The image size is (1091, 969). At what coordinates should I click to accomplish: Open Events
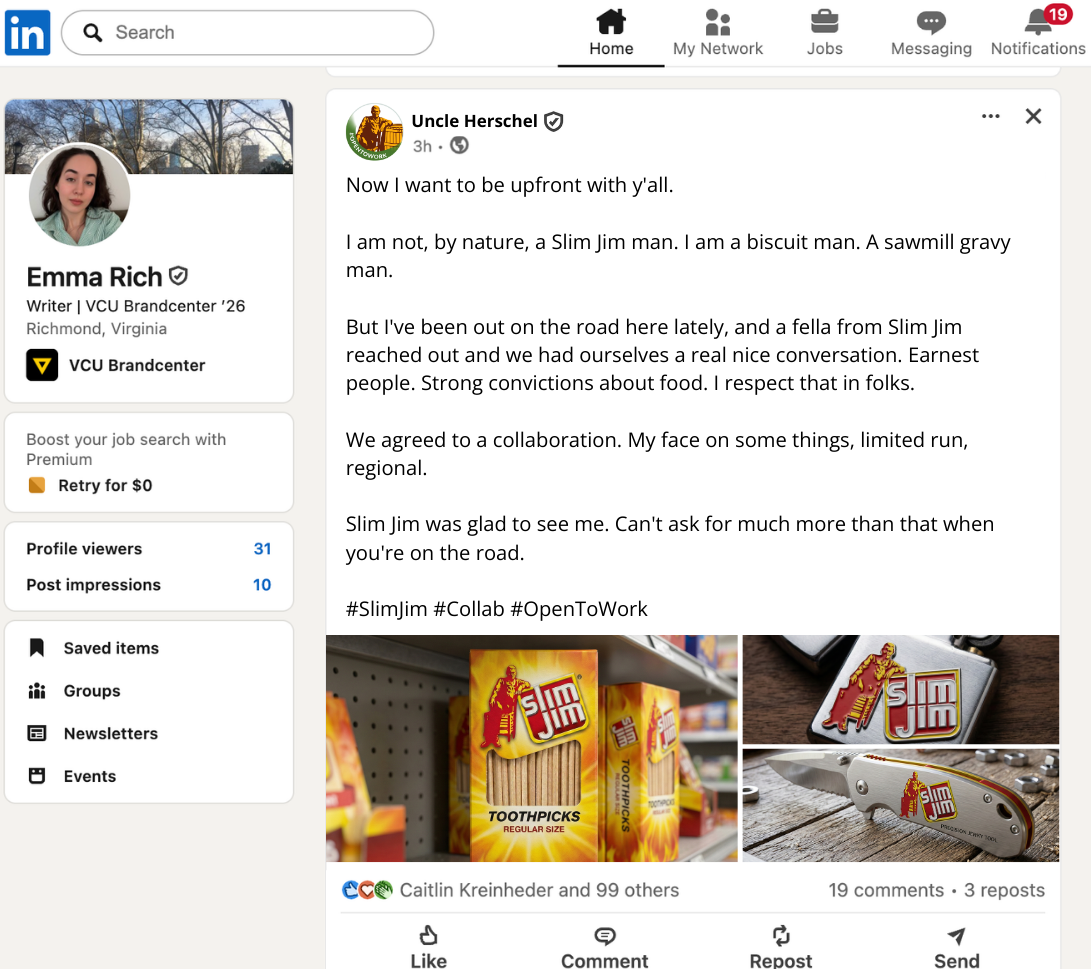coord(90,776)
